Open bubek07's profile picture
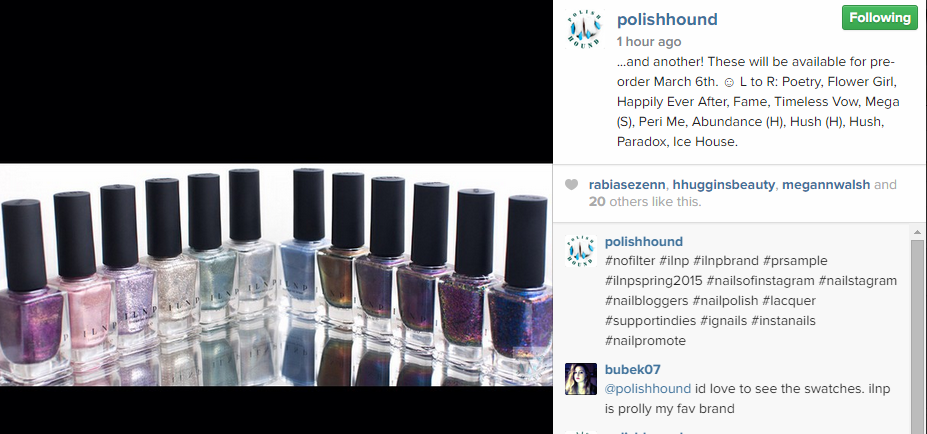927x434 pixels. [581, 379]
